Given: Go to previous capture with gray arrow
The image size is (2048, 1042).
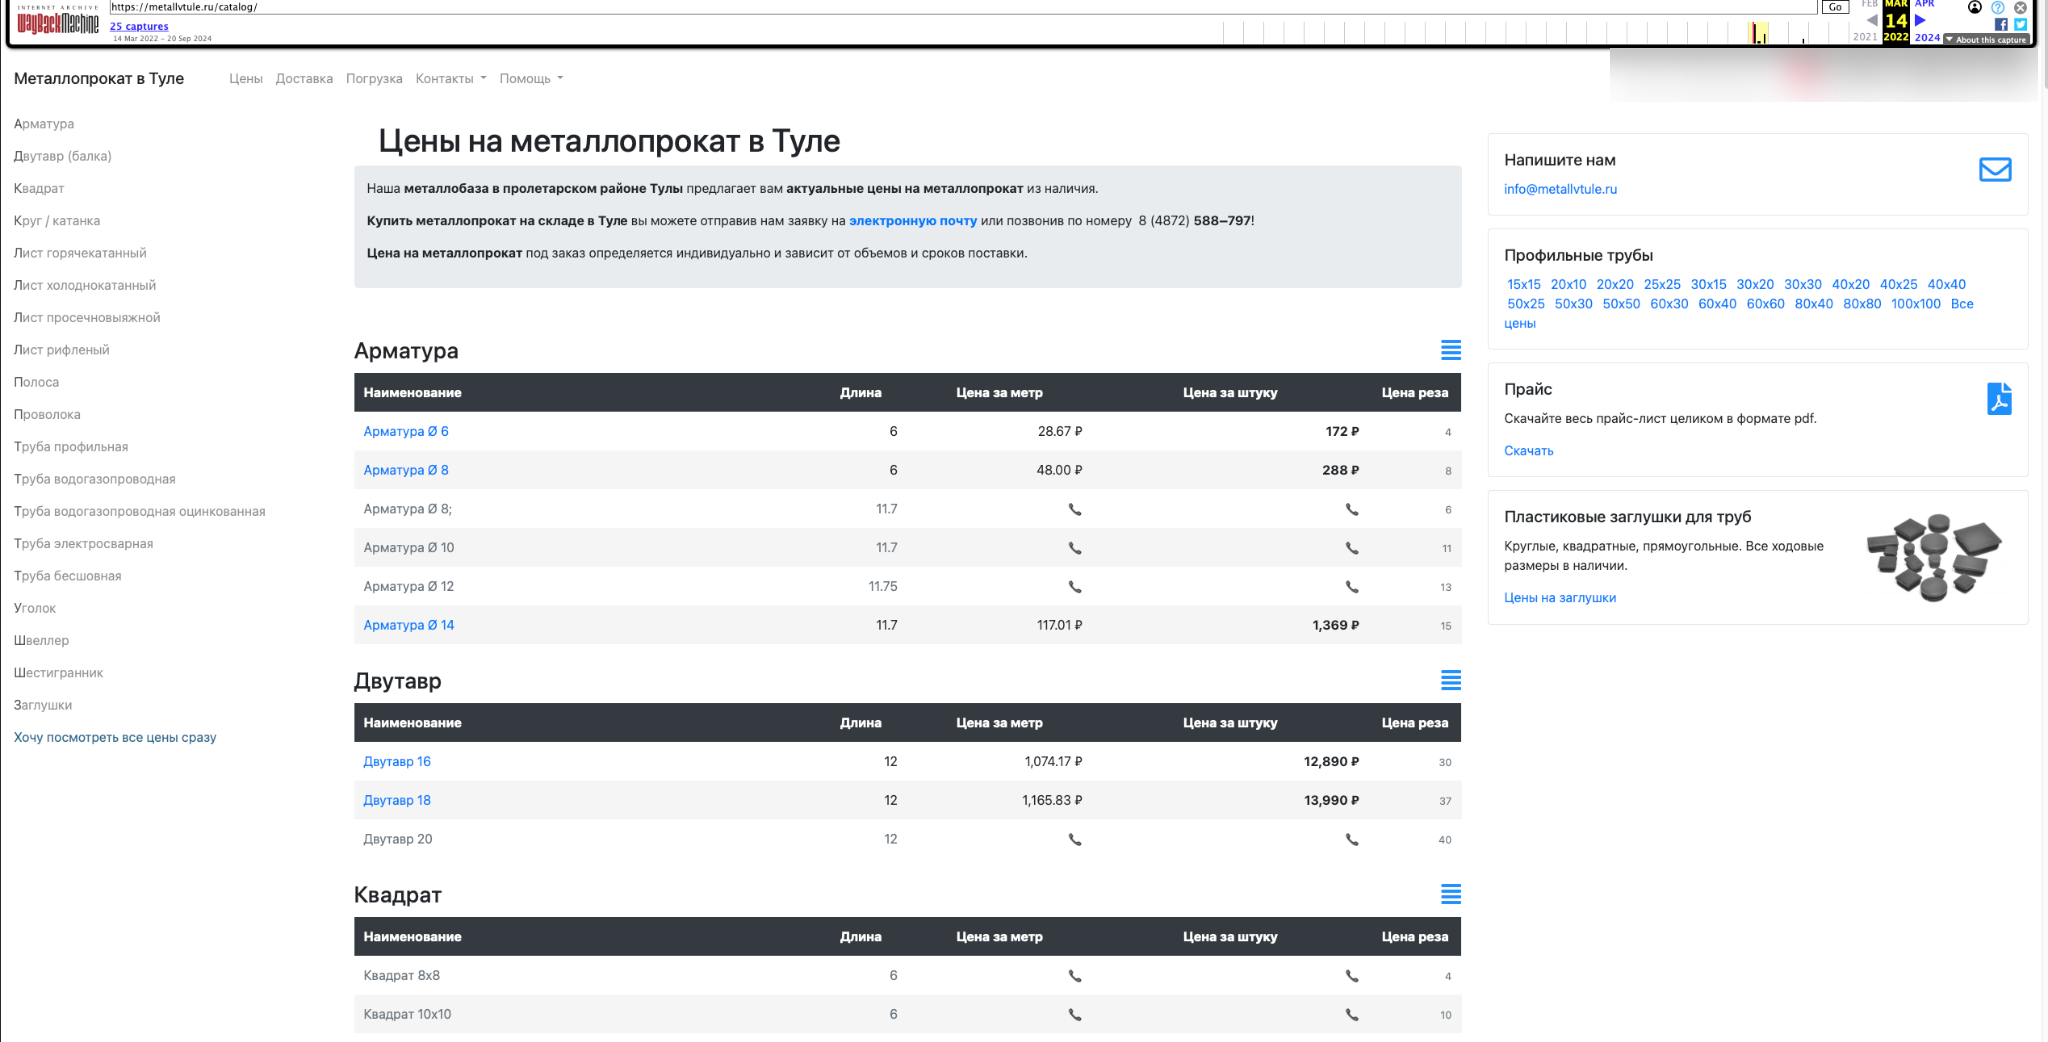Looking at the screenshot, I should [1872, 20].
